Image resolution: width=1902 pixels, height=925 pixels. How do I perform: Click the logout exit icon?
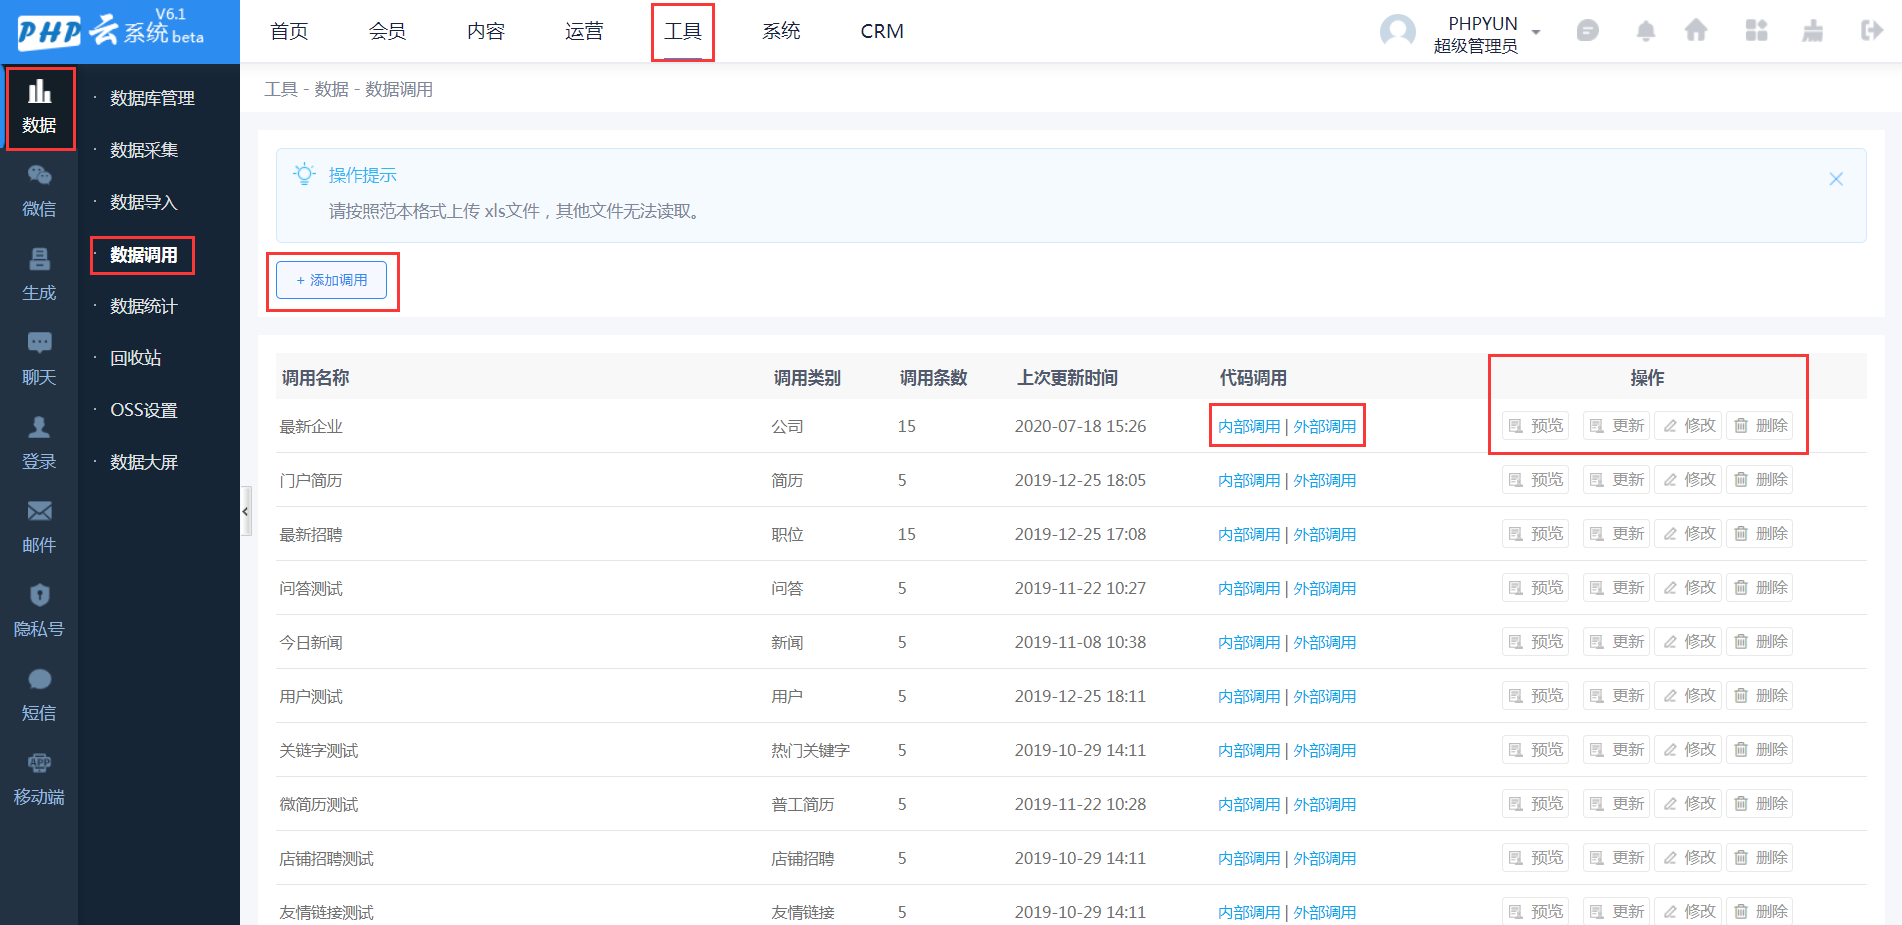pos(1871,31)
